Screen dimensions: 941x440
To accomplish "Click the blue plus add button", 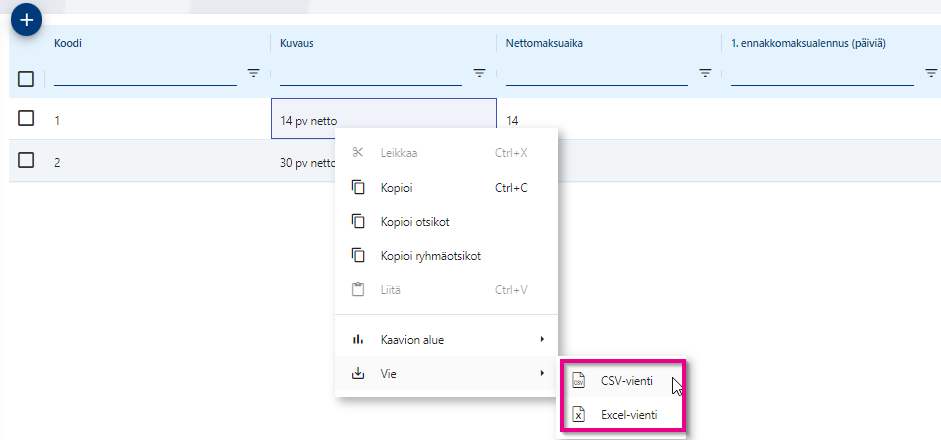I will click(27, 18).
